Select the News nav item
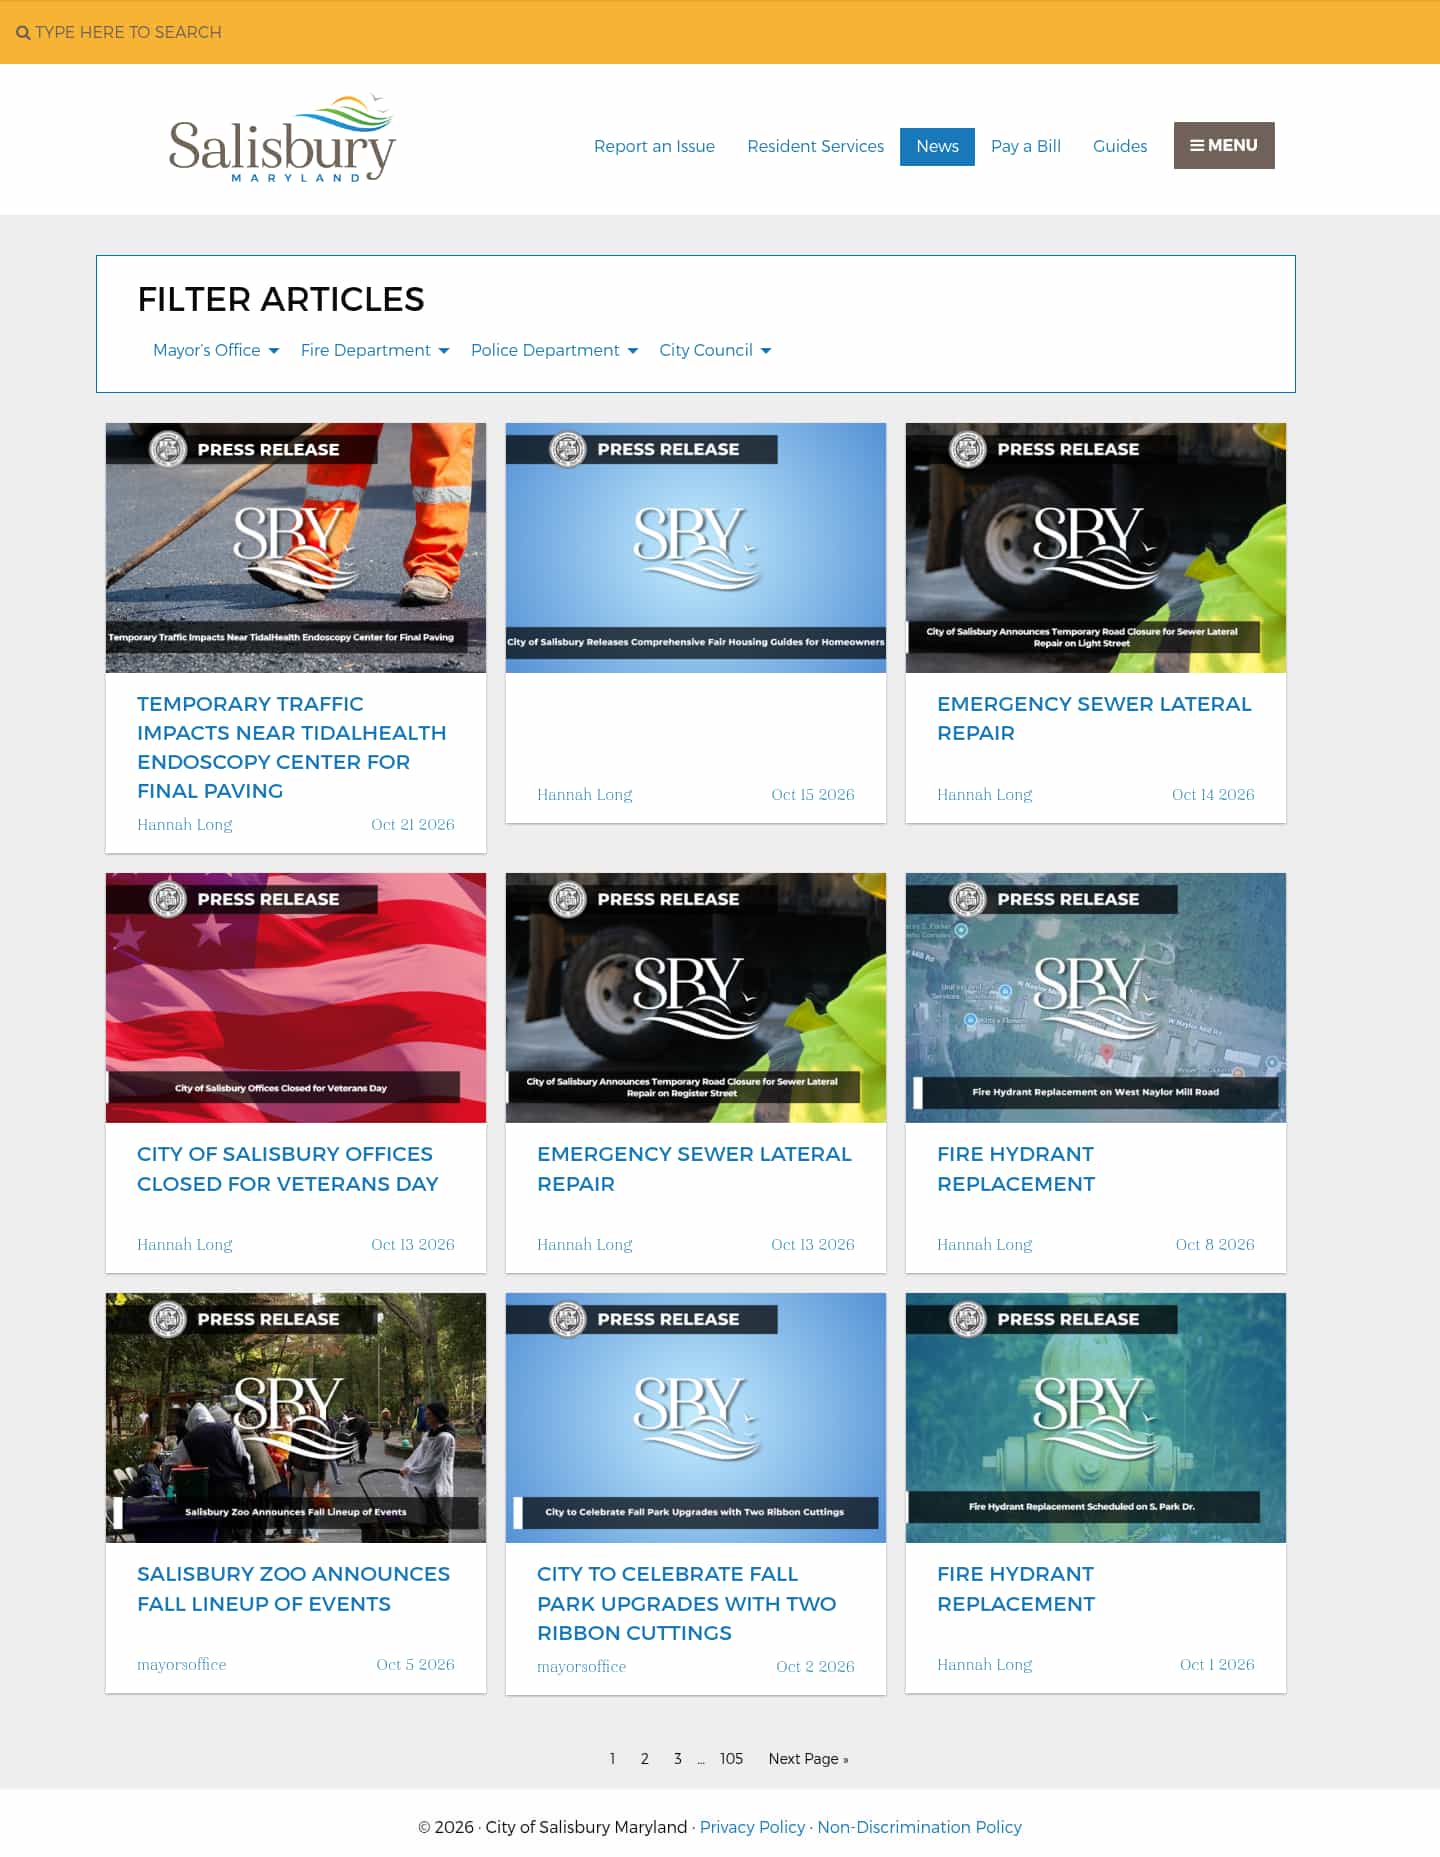 point(937,146)
